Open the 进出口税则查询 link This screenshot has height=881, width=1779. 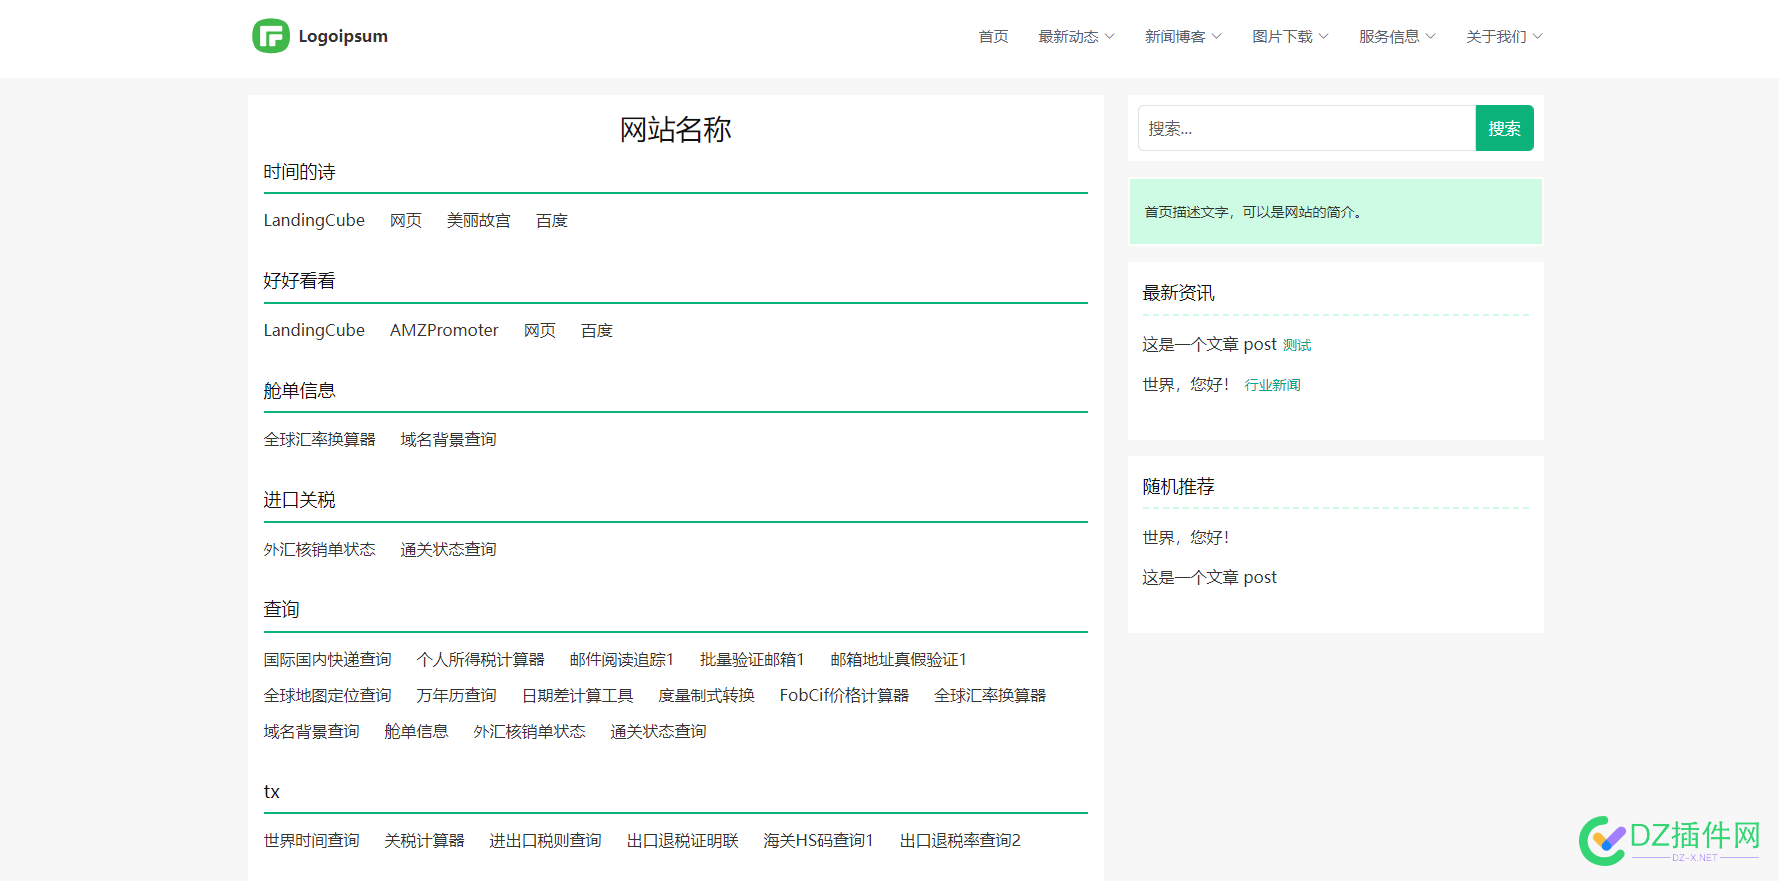(545, 840)
